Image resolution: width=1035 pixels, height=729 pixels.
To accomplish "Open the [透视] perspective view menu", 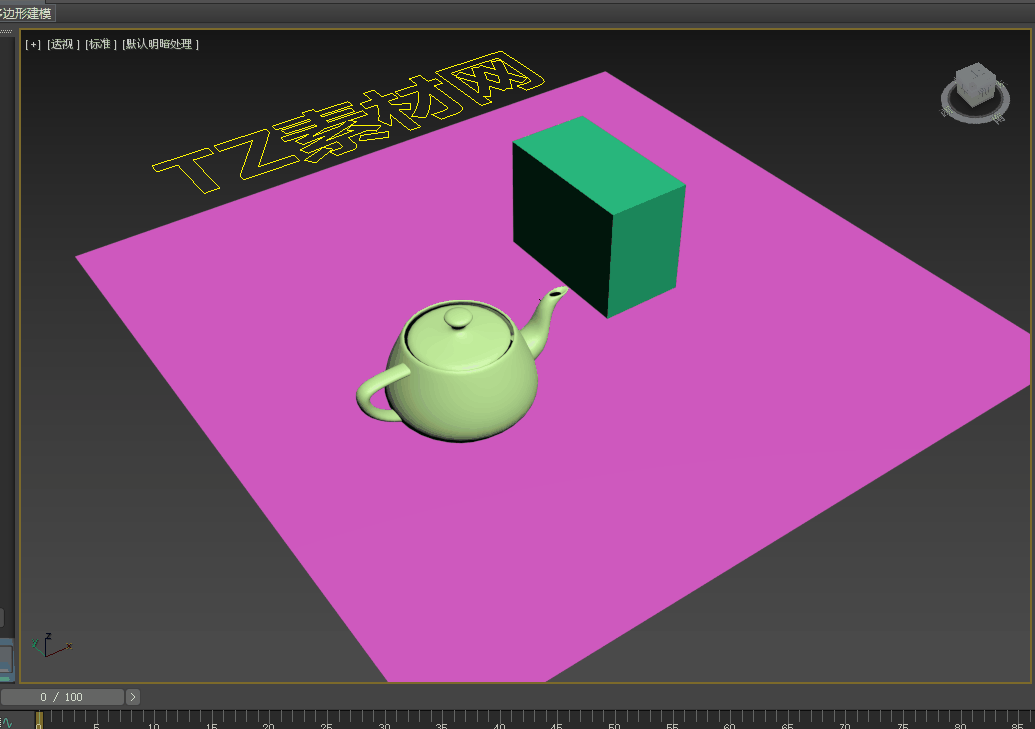I will 63,44.
